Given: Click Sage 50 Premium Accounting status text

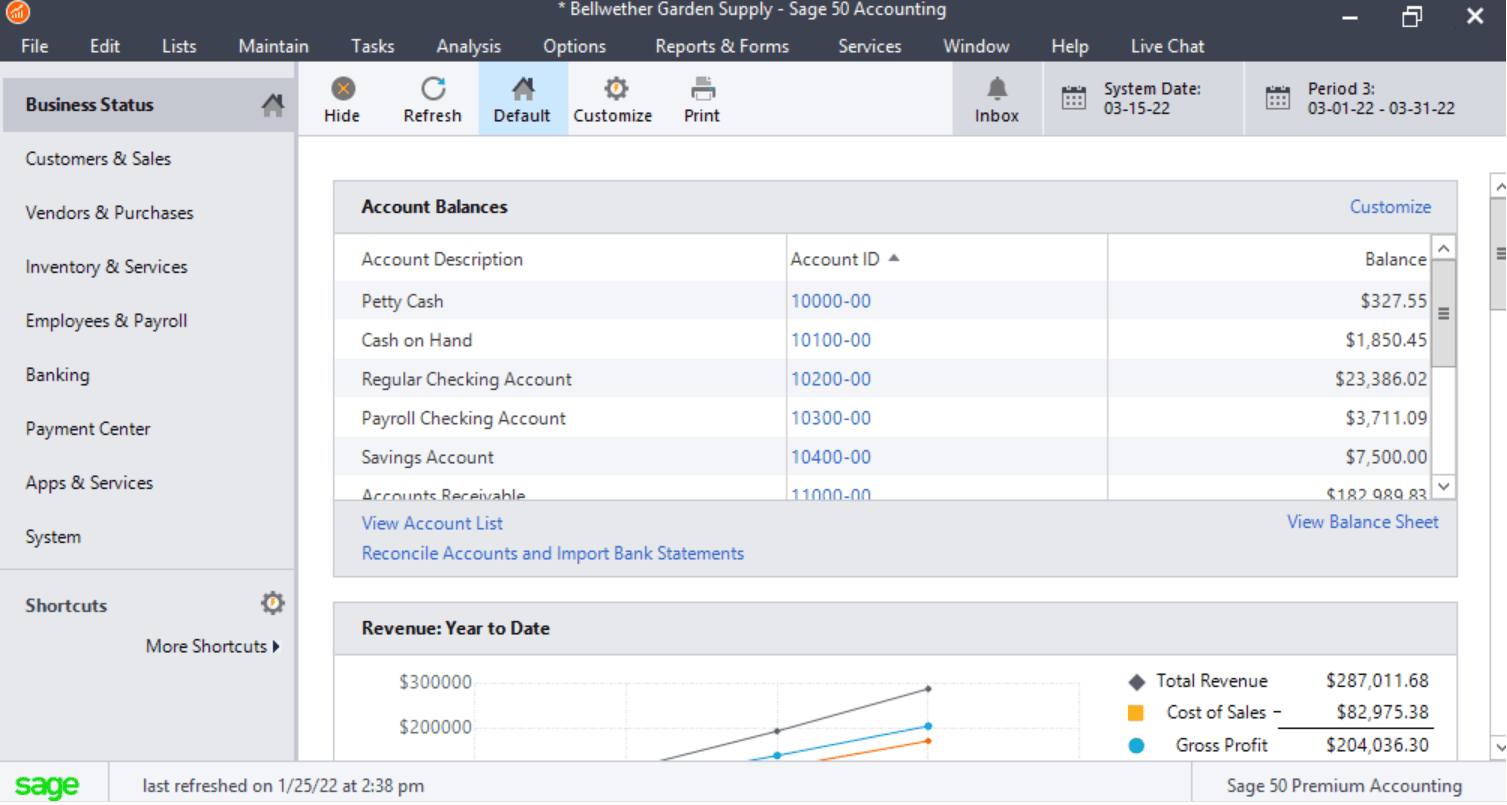Looking at the screenshot, I should coord(1344,786).
